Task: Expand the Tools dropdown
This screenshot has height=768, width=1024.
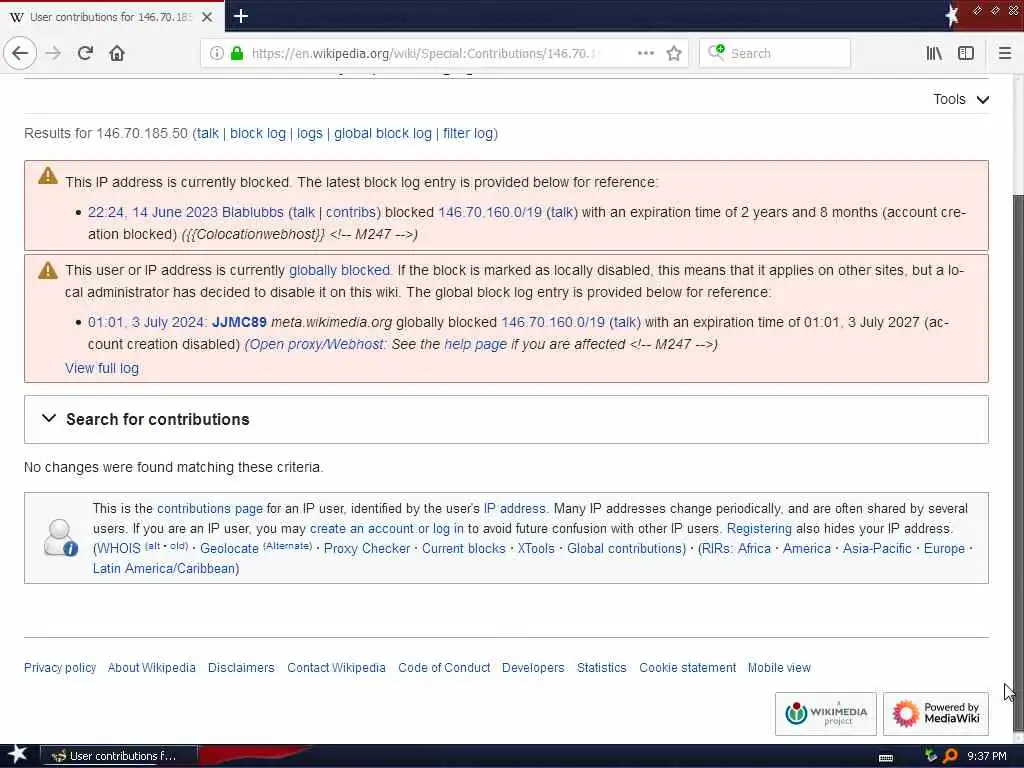Action: tap(961, 99)
